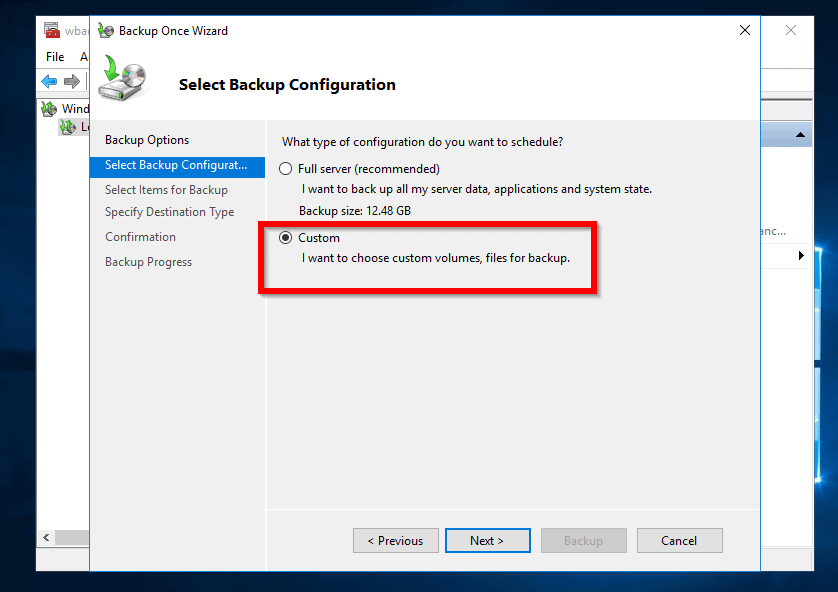
Task: Choose the Custom radio button
Action: pyautogui.click(x=286, y=238)
